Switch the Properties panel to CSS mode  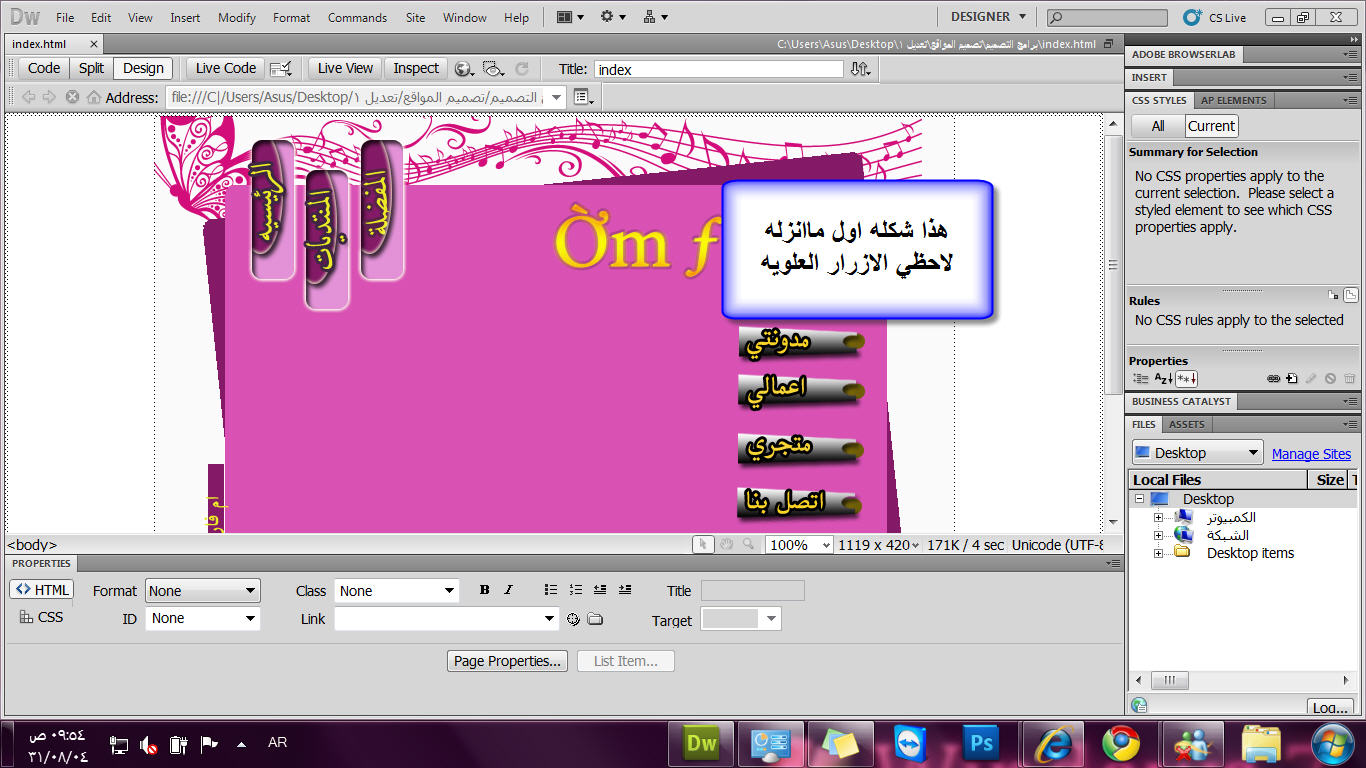41,617
